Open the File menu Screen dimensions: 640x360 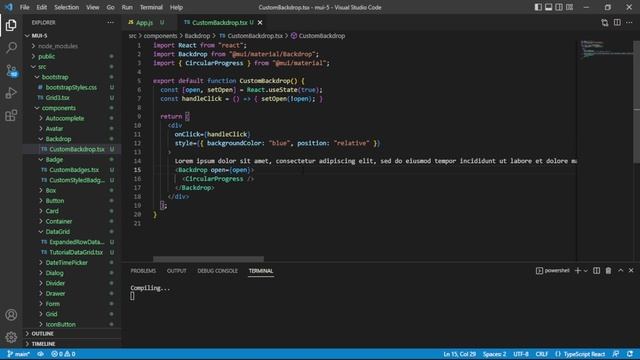24,7
